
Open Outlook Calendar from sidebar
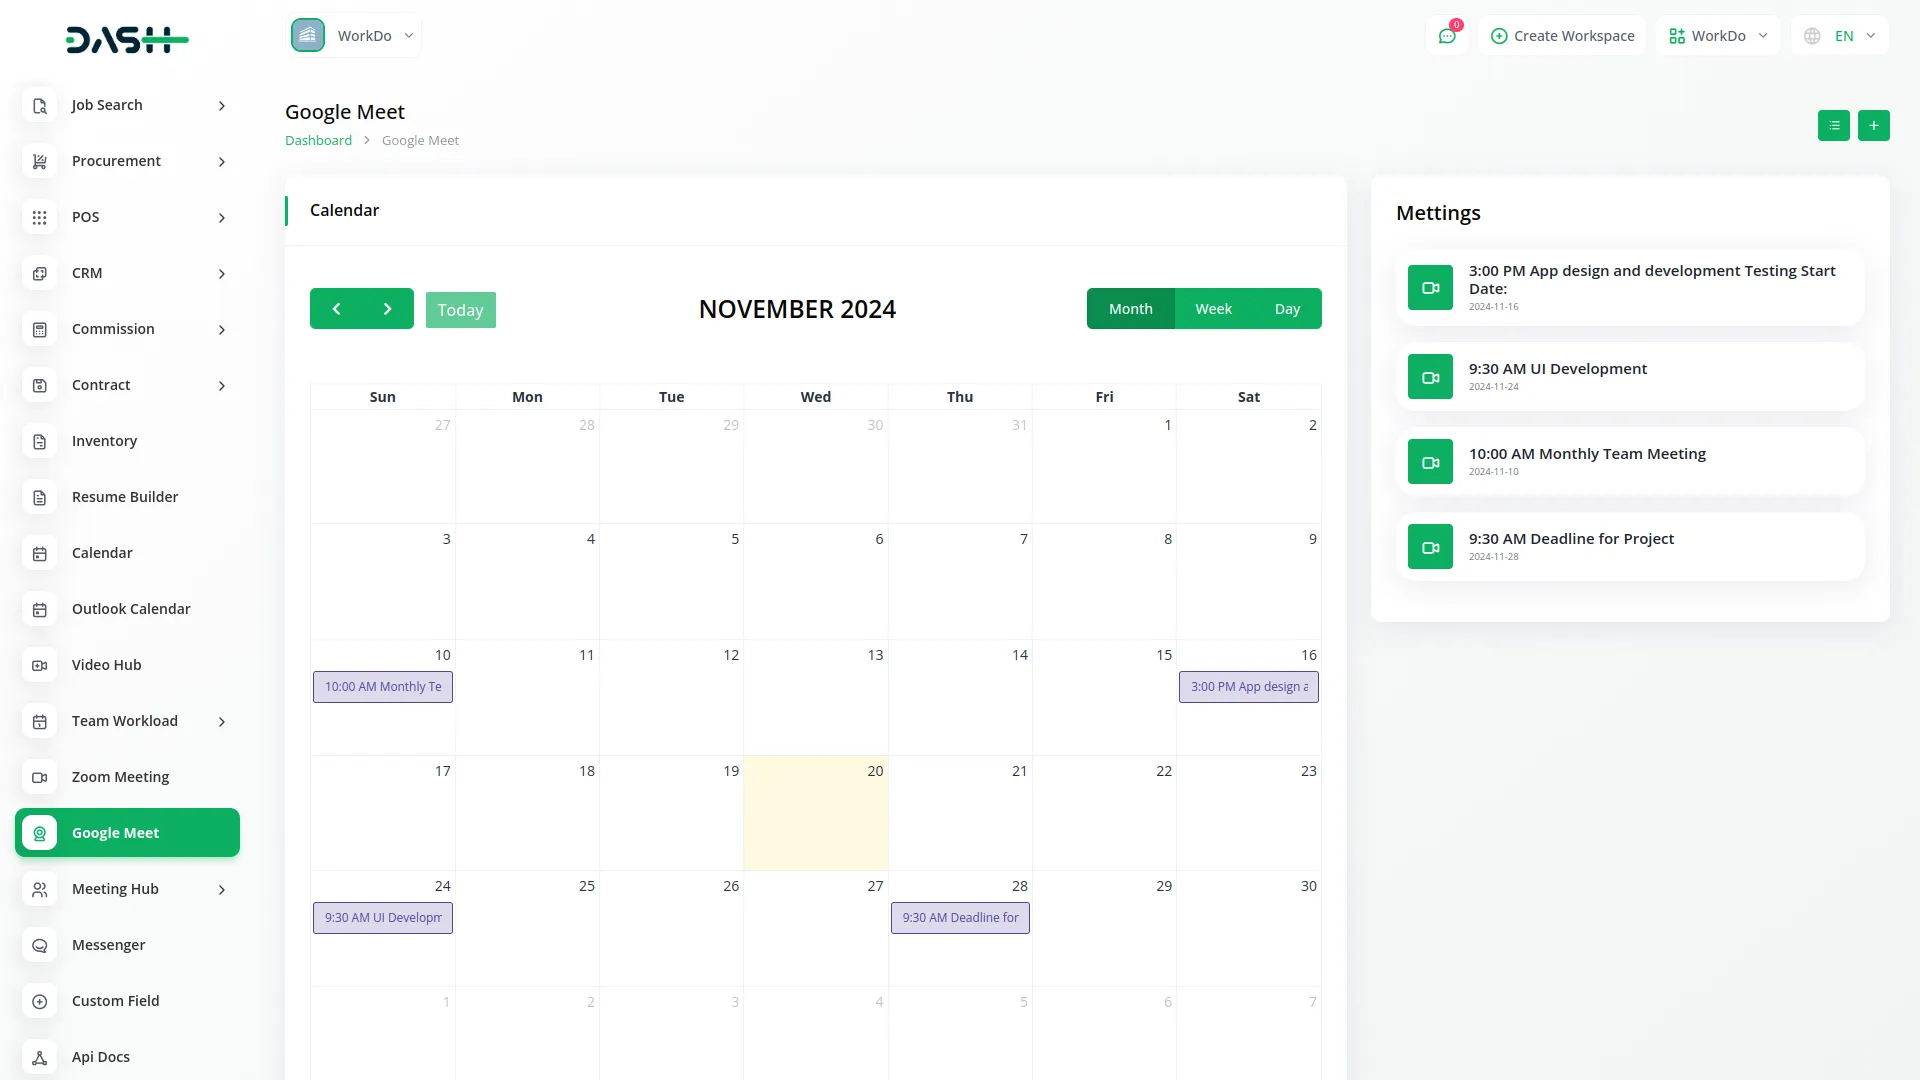click(130, 609)
